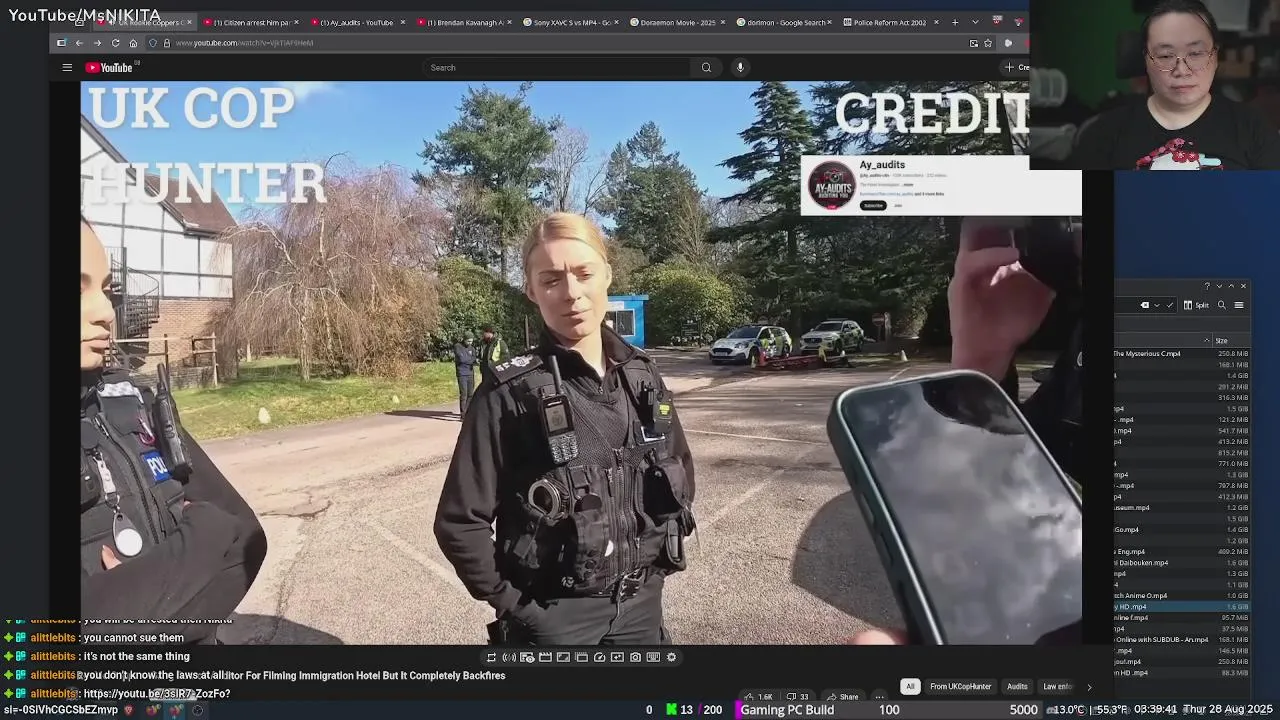1280x720 pixels.
Task: Click the Share button under the video
Action: point(843,697)
